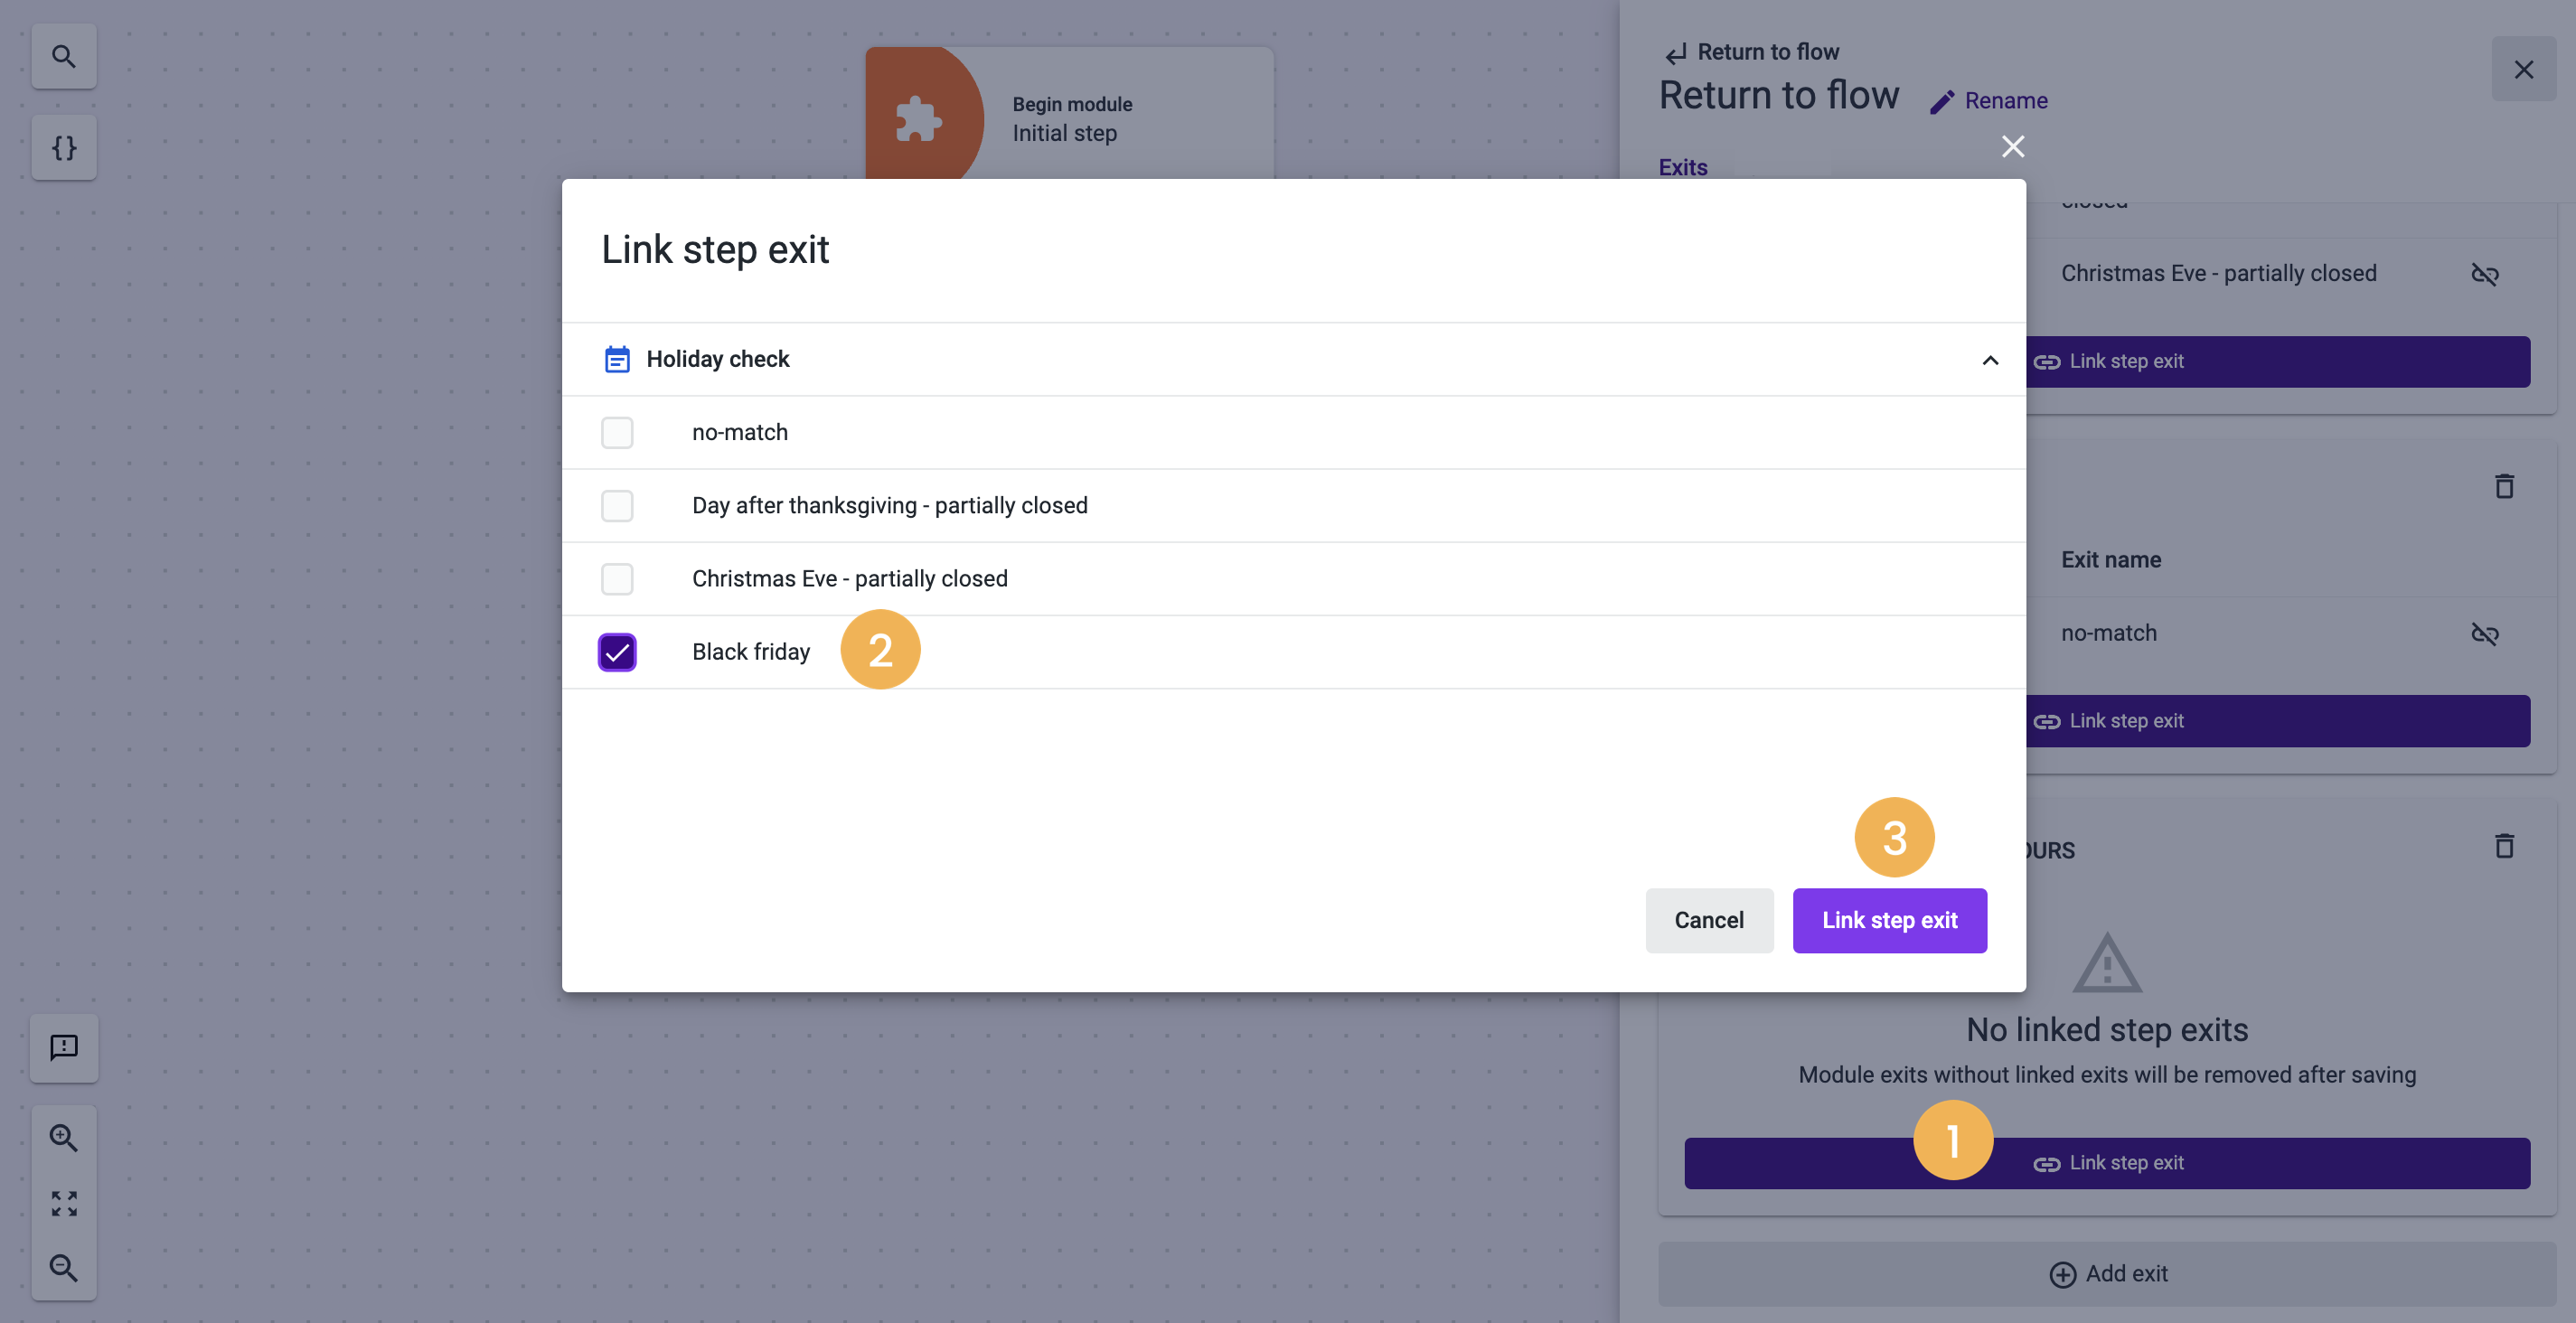
Task: Zoom out on the flow canvas
Action: 64,1268
